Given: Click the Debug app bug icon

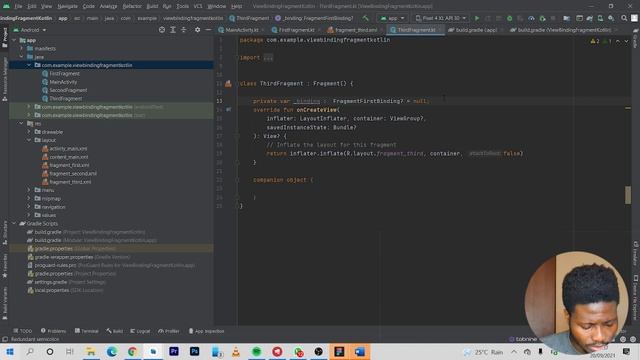Looking at the screenshot, I should (509, 18).
